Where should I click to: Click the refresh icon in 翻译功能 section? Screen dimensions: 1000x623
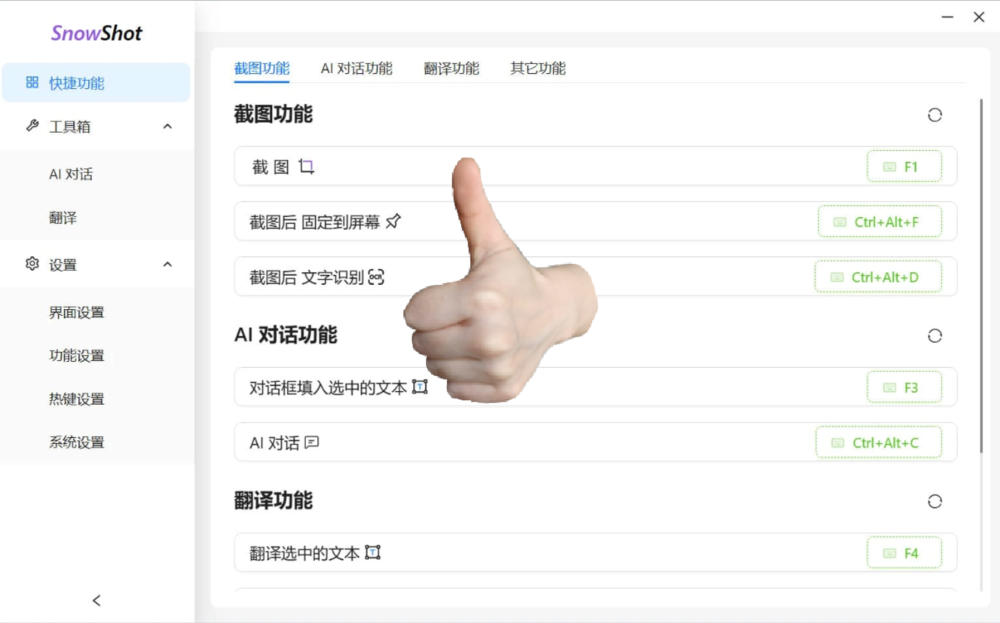935,501
